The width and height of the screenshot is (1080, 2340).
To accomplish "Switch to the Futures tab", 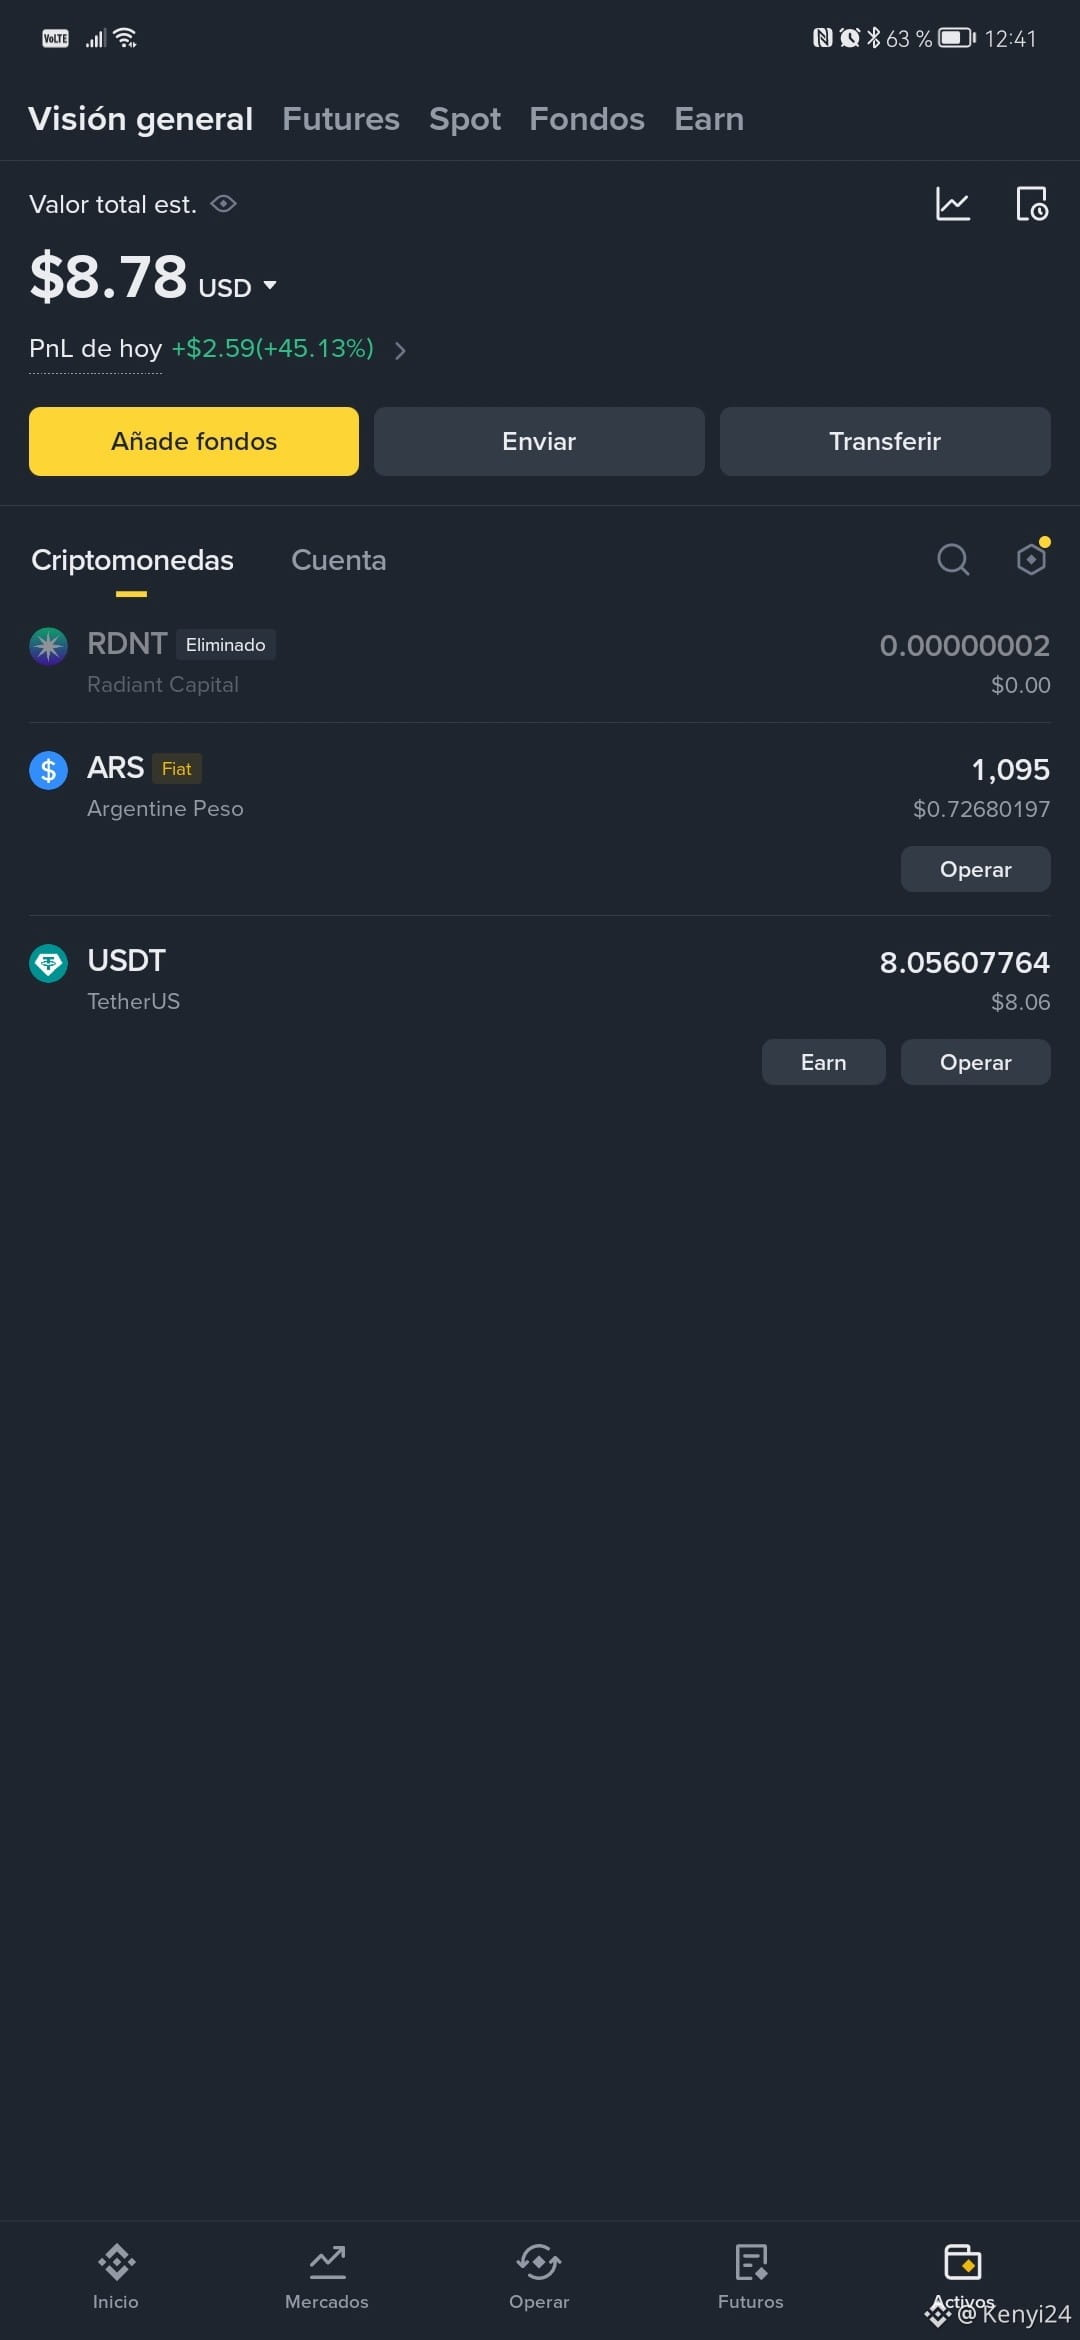I will click(341, 119).
